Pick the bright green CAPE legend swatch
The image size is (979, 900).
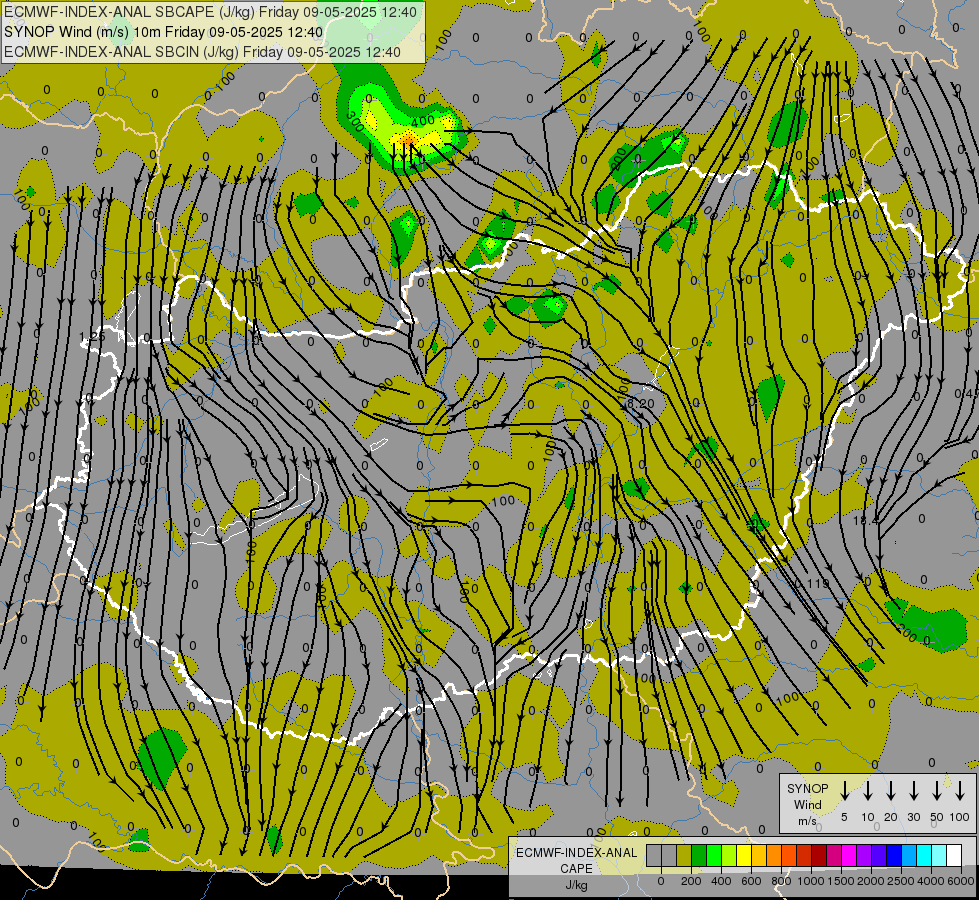[x=714, y=855]
